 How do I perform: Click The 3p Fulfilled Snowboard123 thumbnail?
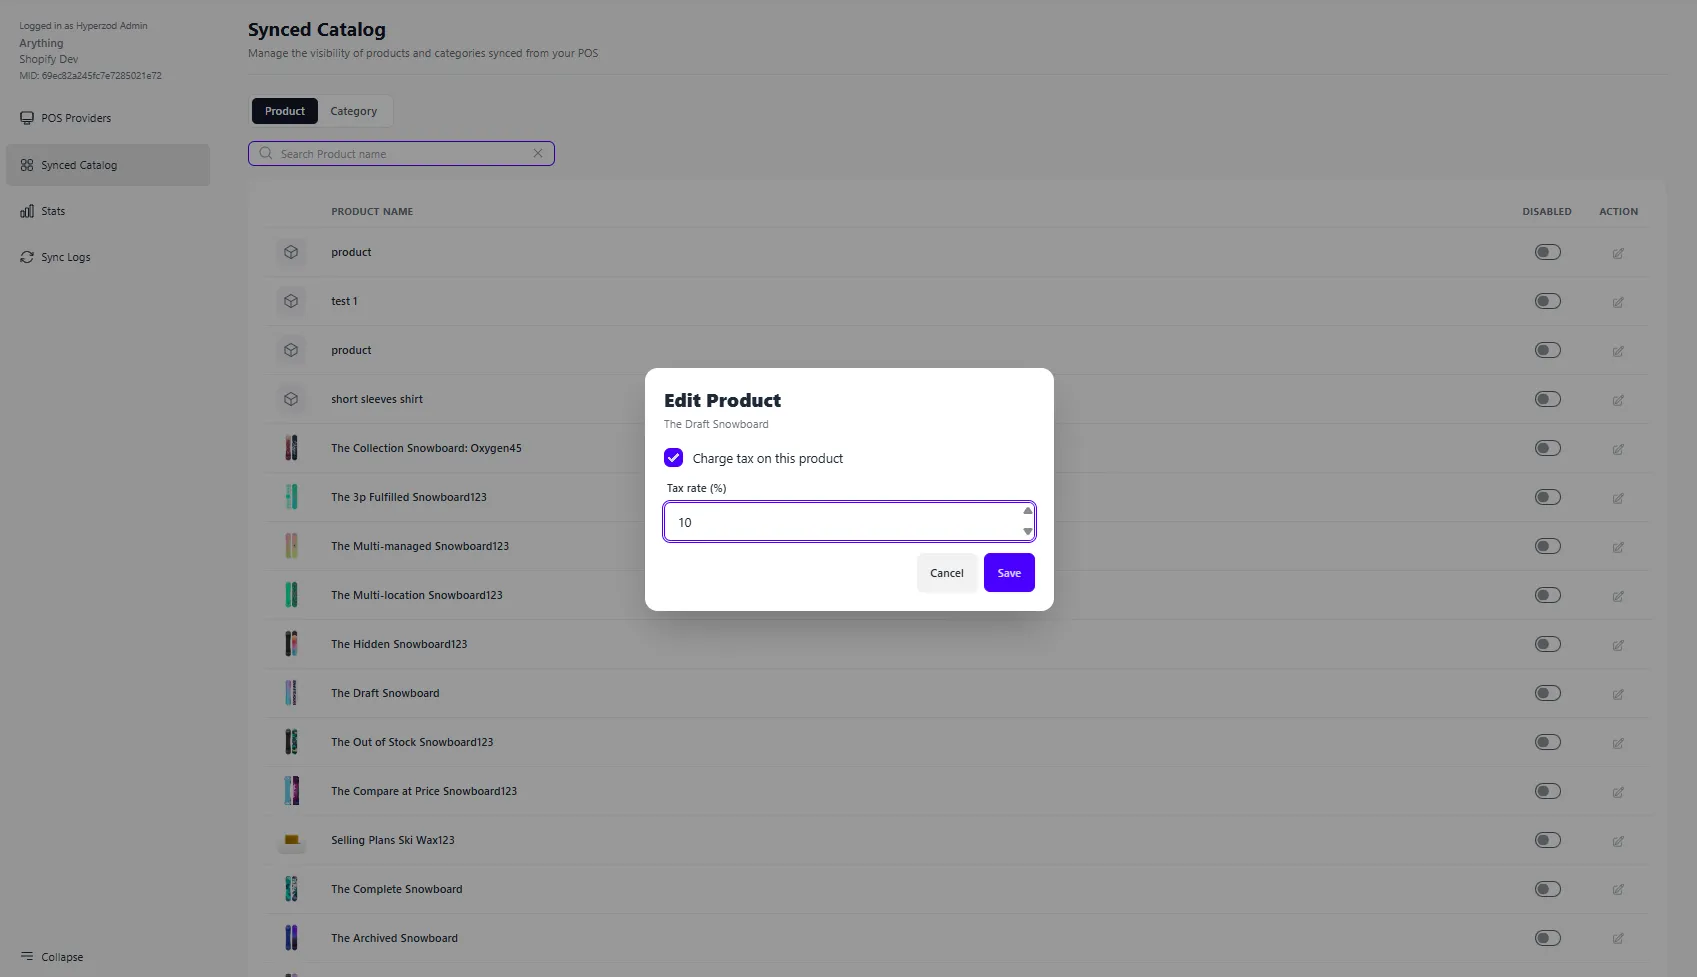coord(291,497)
